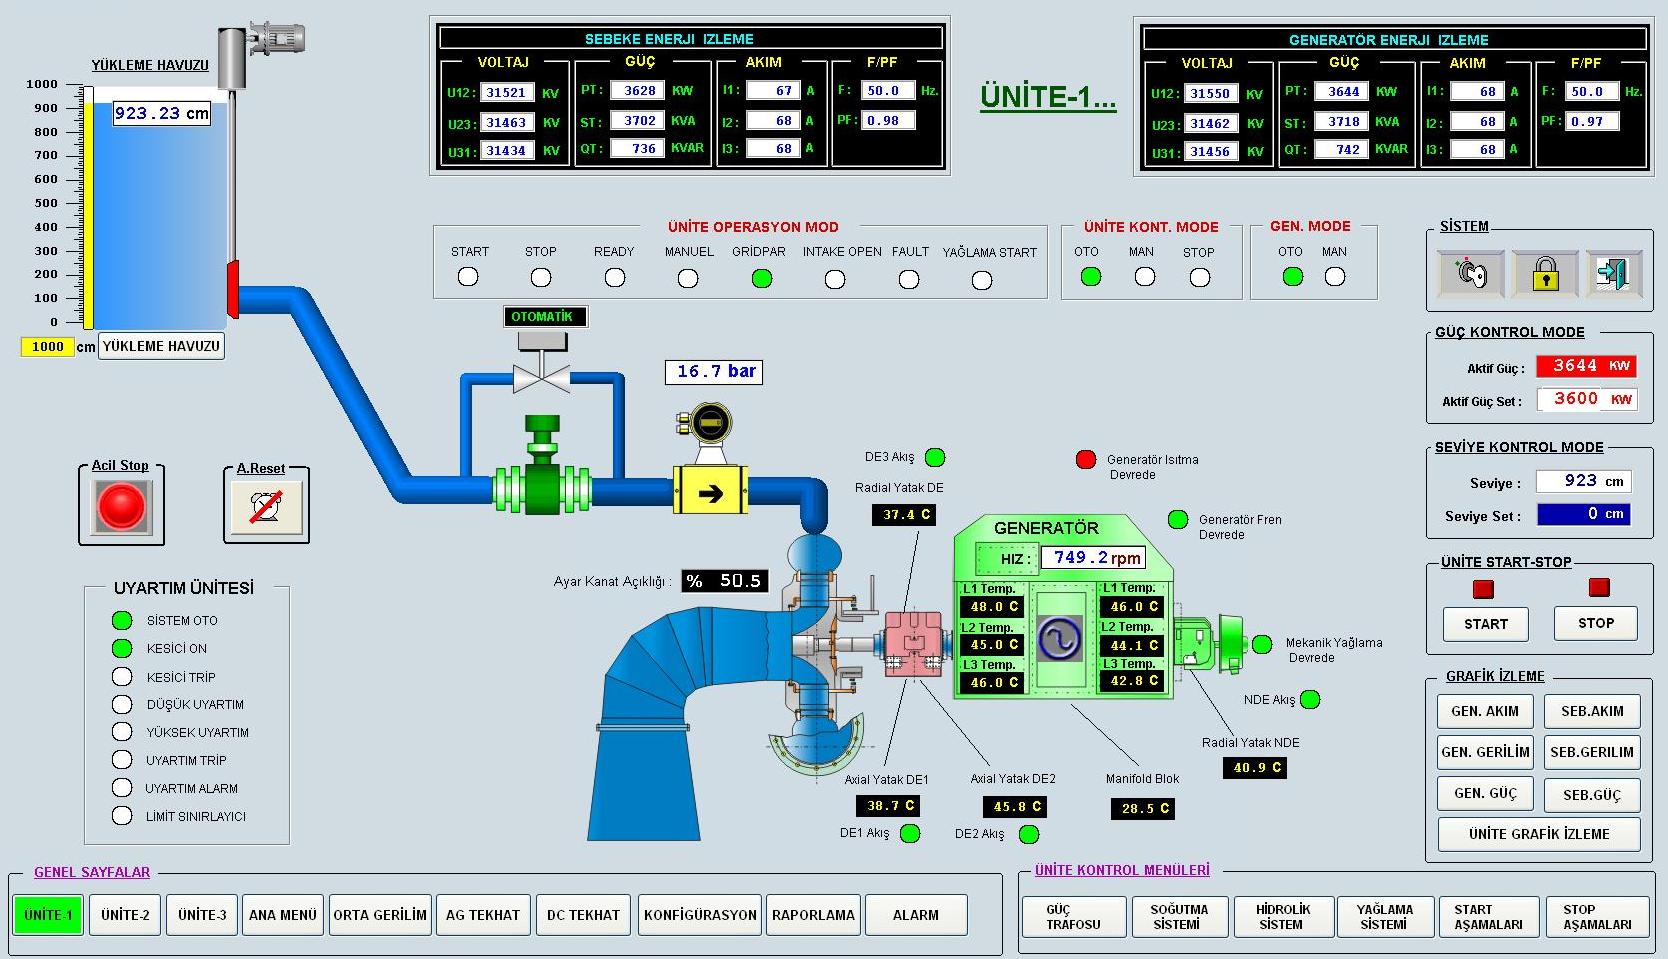The image size is (1668, 959).
Task: Click the Aktif Güç Set value field
Action: [x=1586, y=399]
